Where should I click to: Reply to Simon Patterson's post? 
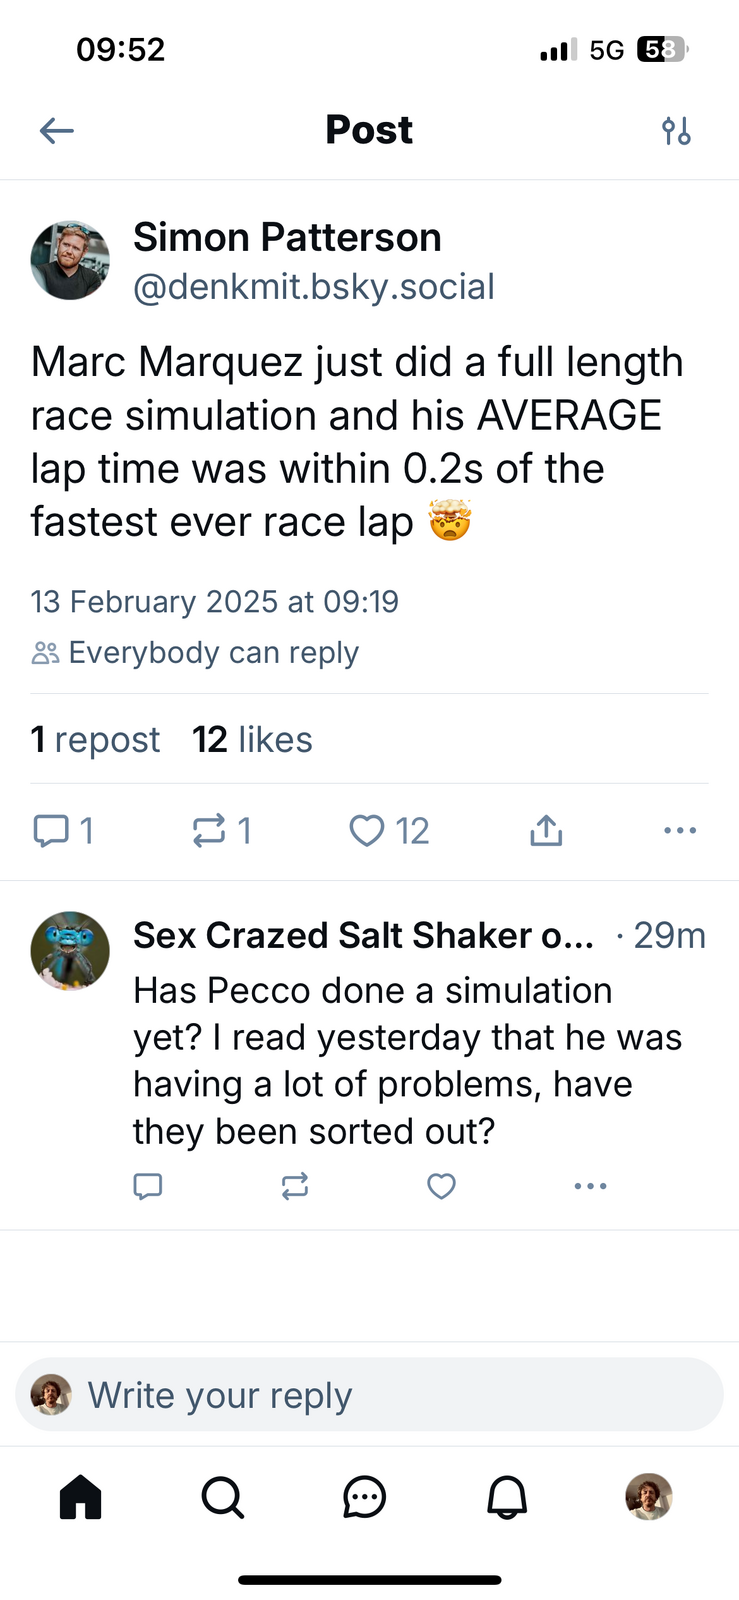click(x=51, y=831)
